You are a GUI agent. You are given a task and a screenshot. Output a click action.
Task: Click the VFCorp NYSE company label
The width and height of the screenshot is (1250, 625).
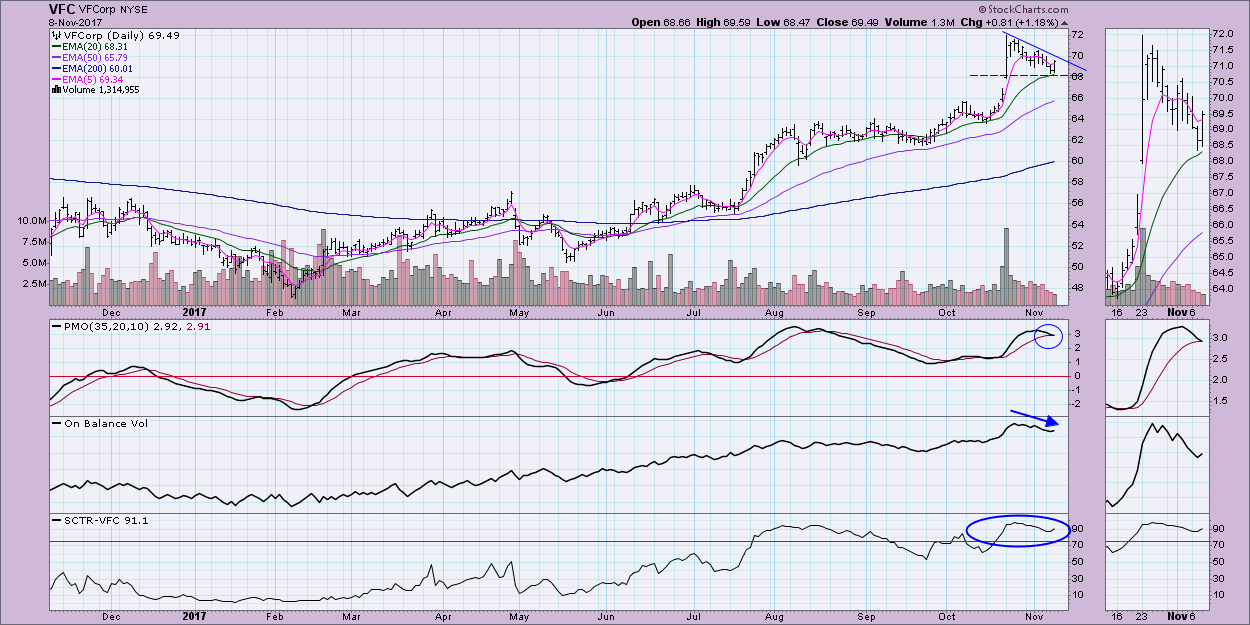(x=115, y=9)
